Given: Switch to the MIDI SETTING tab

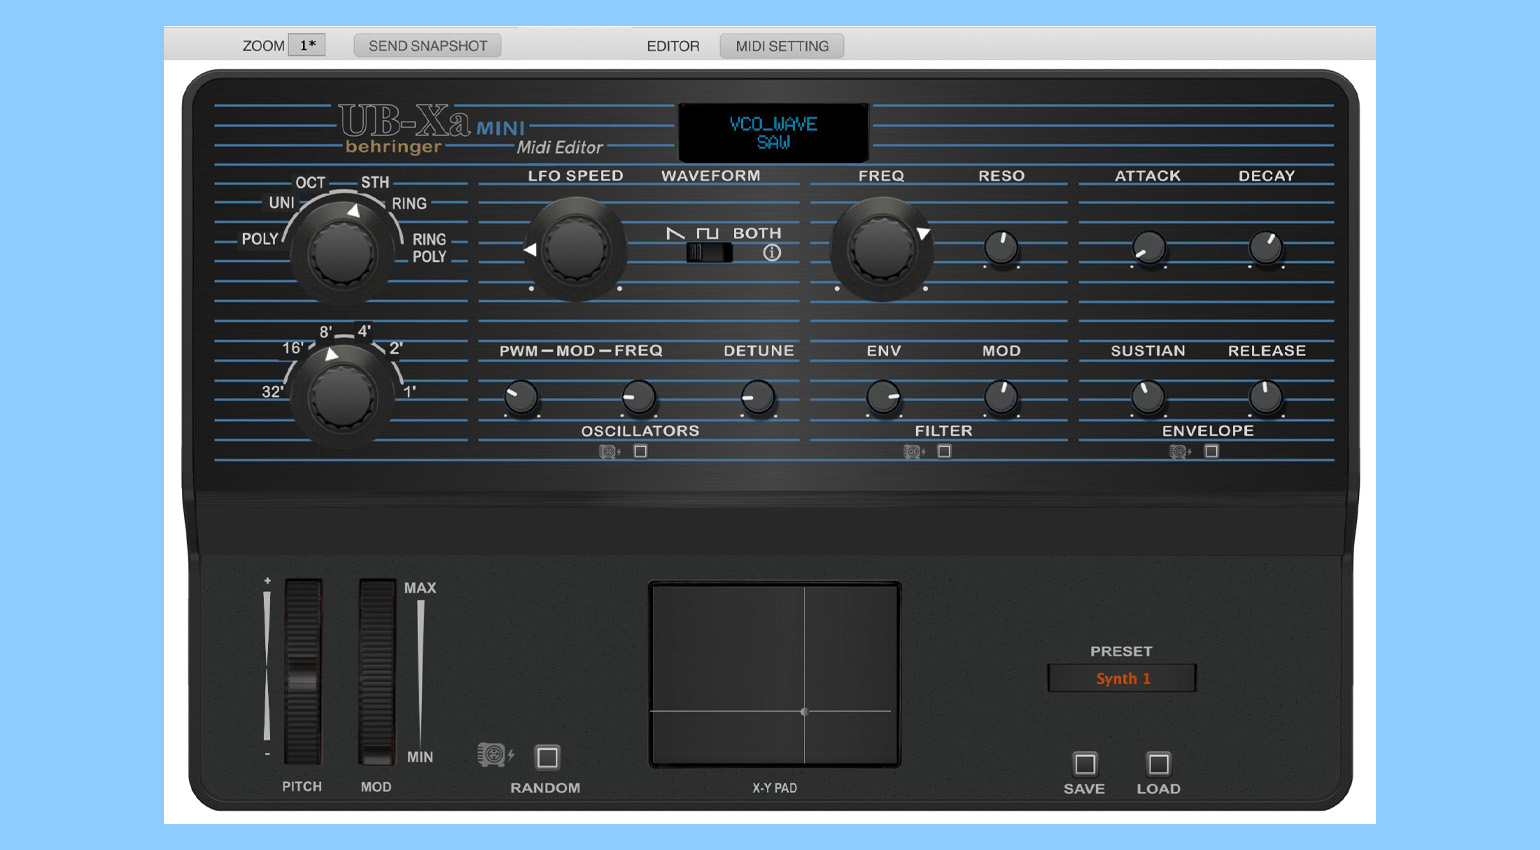Looking at the screenshot, I should tap(782, 46).
